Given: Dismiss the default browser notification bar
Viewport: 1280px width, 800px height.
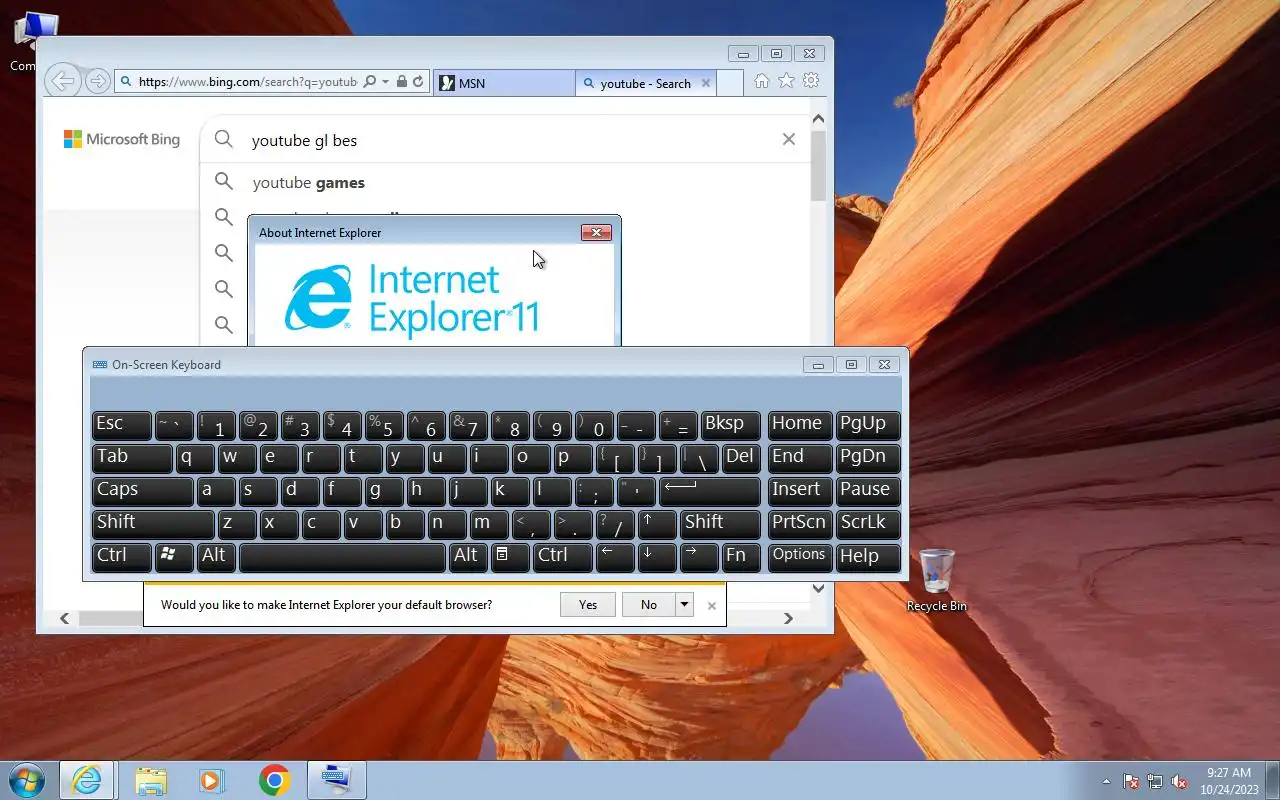Looking at the screenshot, I should [711, 605].
